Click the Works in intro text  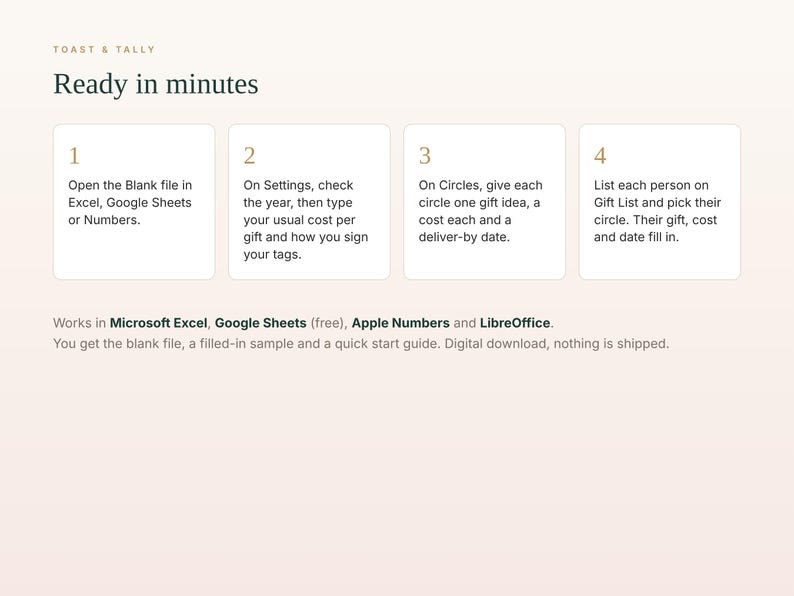click(80, 323)
